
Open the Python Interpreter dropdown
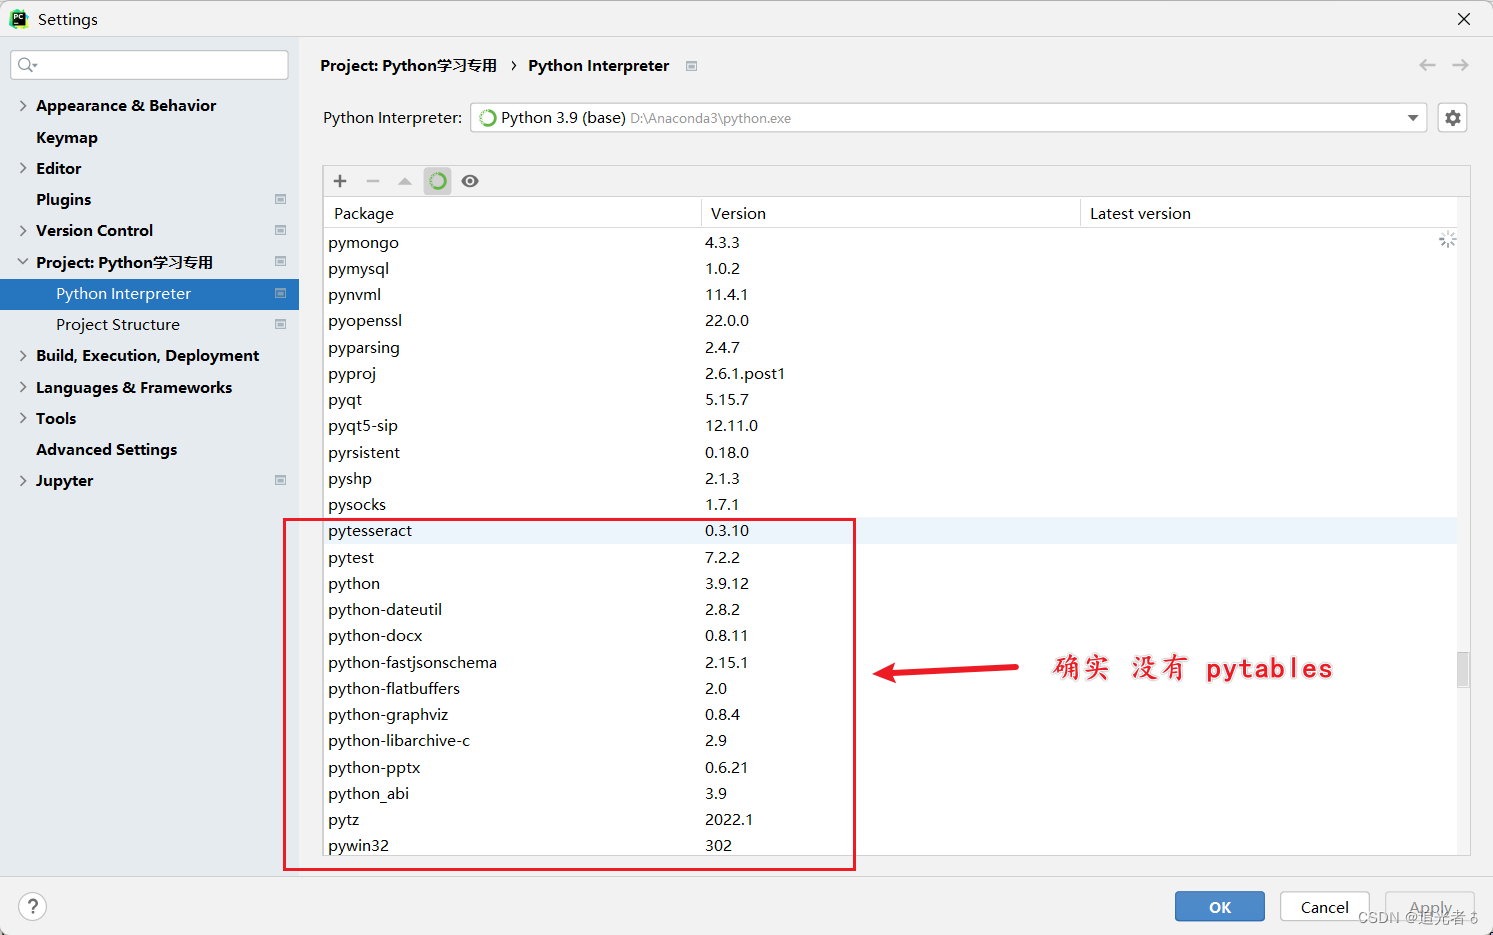[948, 118]
